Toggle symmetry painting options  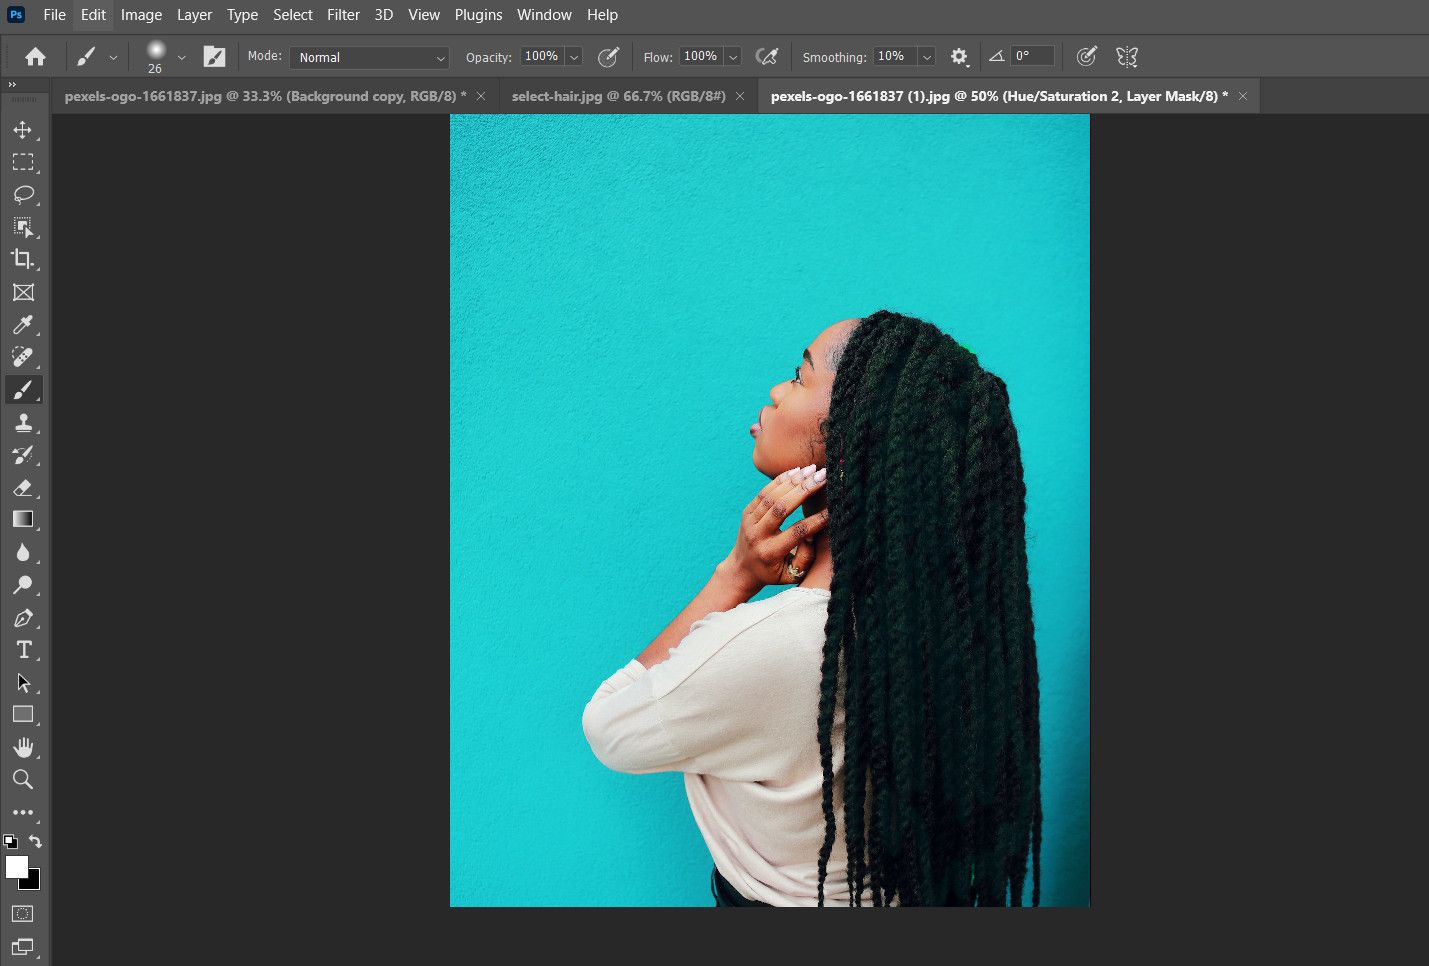coord(1126,57)
